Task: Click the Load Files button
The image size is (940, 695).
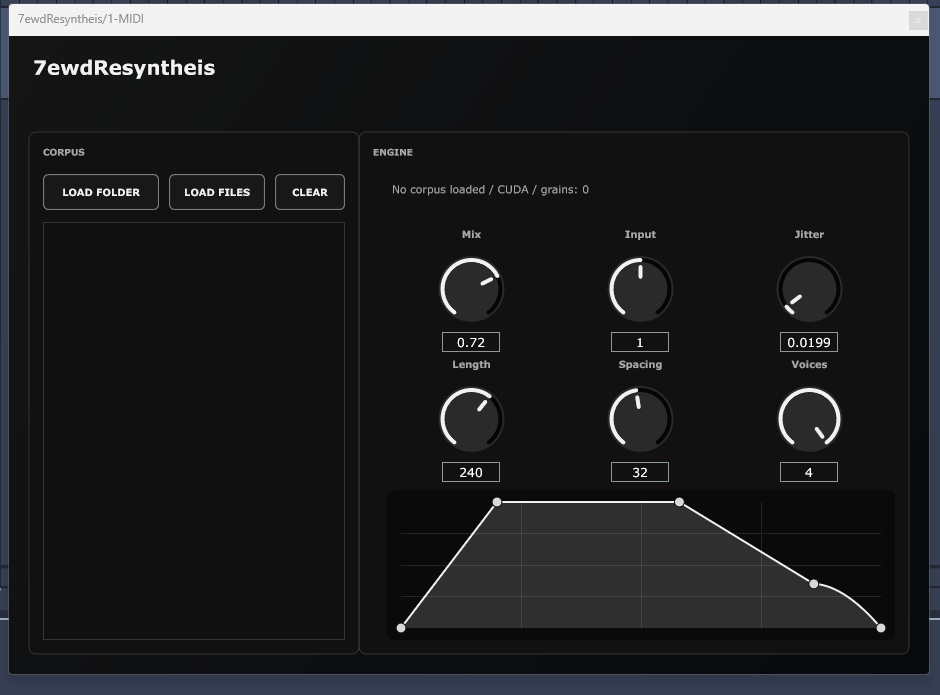Action: coord(217,192)
